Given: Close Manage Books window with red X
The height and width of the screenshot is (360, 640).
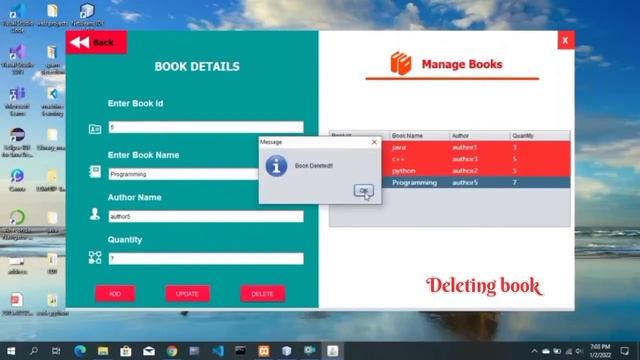Looking at the screenshot, I should 566,40.
